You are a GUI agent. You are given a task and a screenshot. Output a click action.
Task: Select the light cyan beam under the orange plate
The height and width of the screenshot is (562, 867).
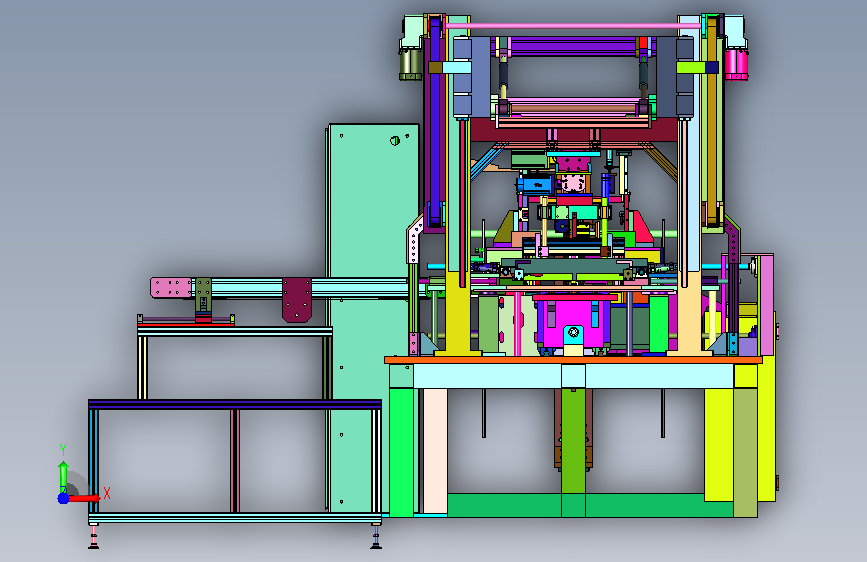pyautogui.click(x=573, y=376)
